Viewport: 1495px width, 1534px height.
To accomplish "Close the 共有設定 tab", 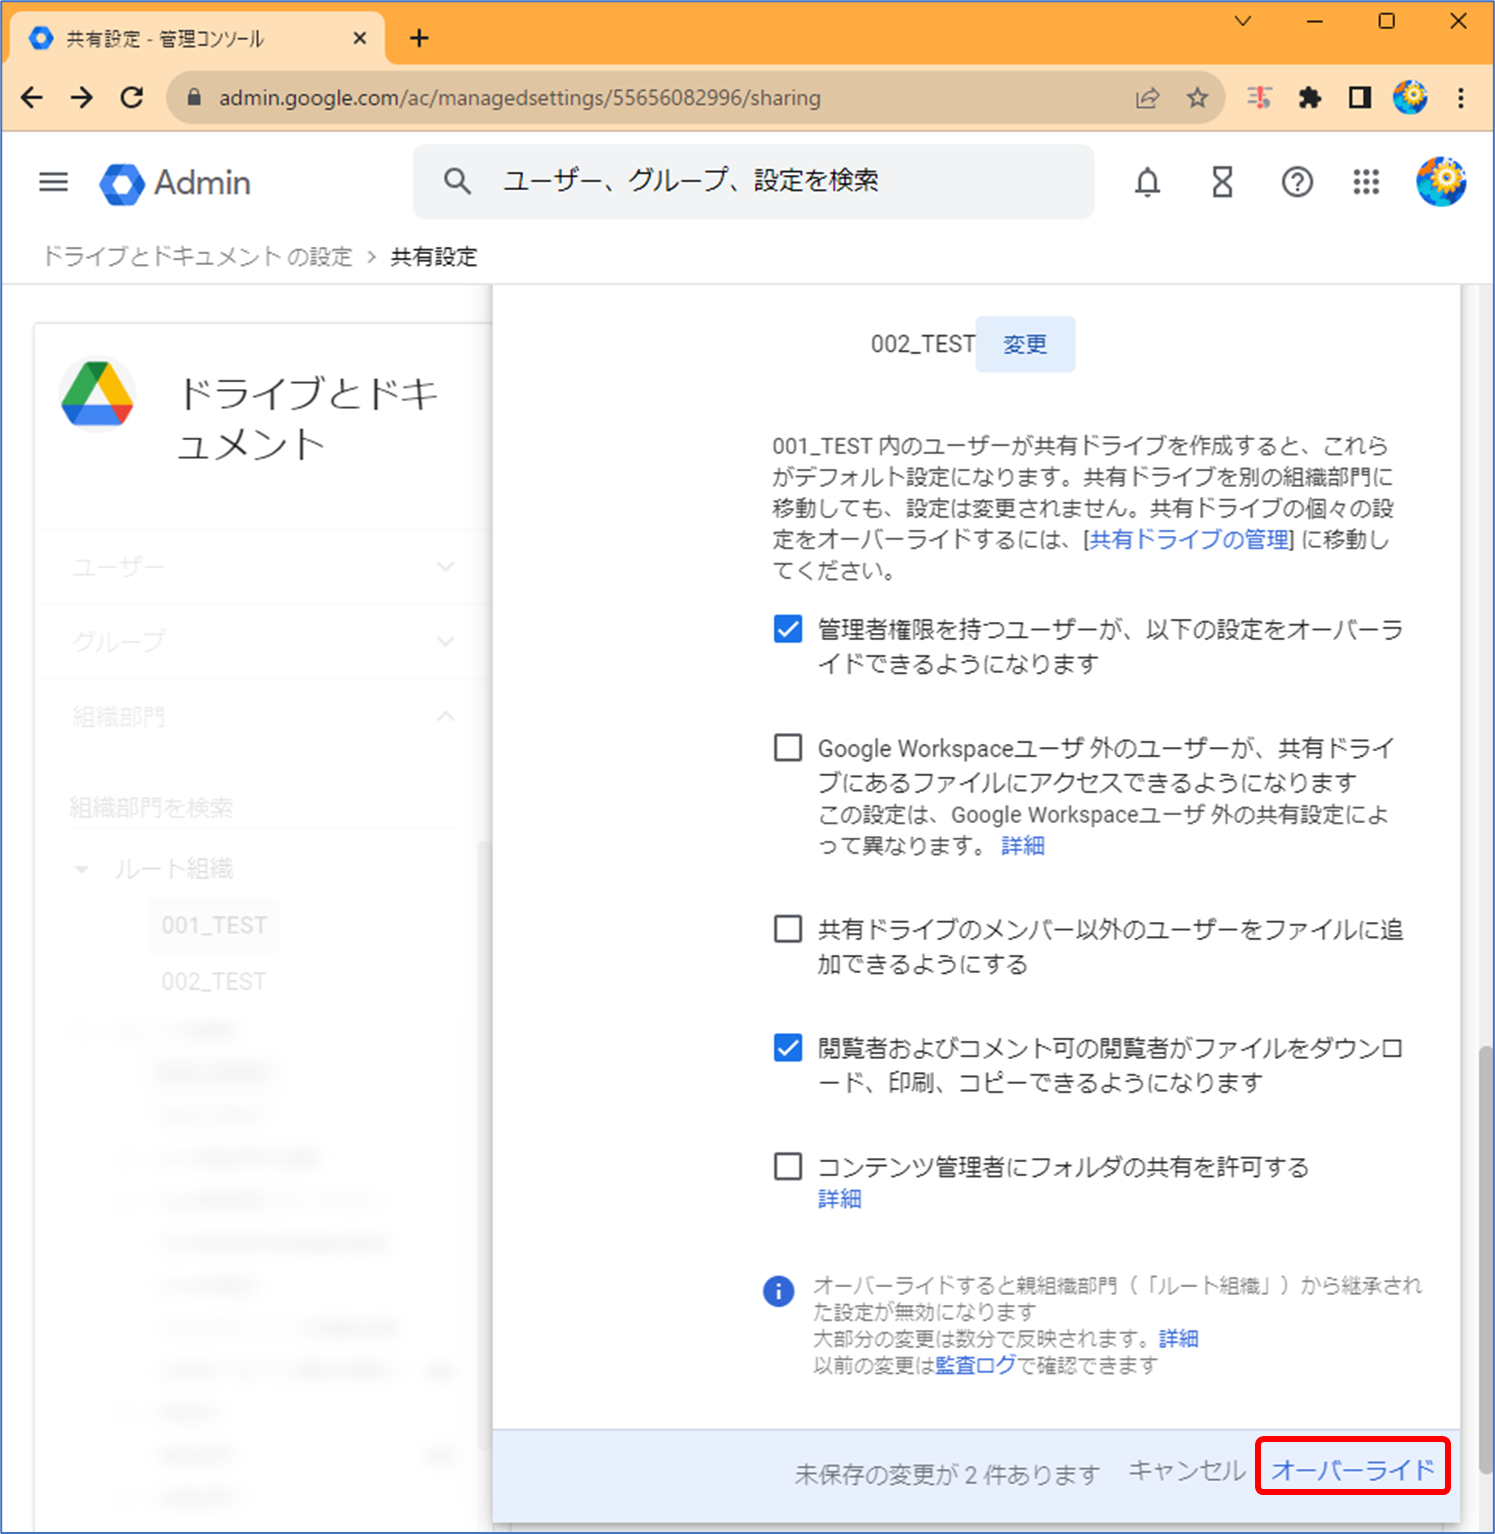I will (360, 38).
